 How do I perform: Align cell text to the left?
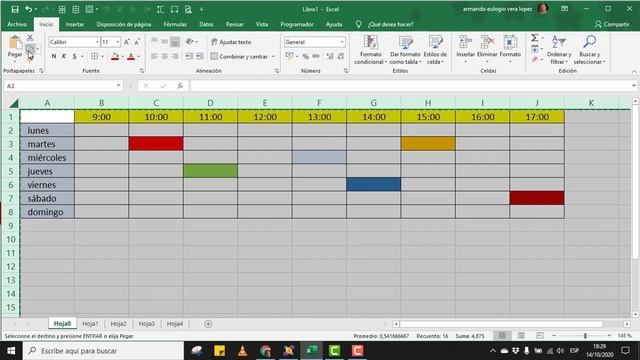[154, 56]
